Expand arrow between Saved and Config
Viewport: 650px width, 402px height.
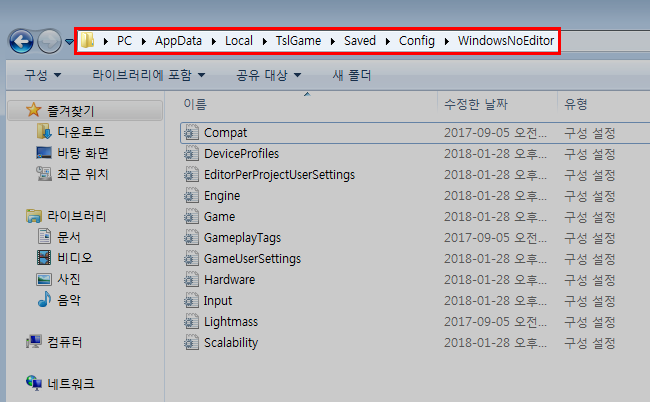pos(388,41)
